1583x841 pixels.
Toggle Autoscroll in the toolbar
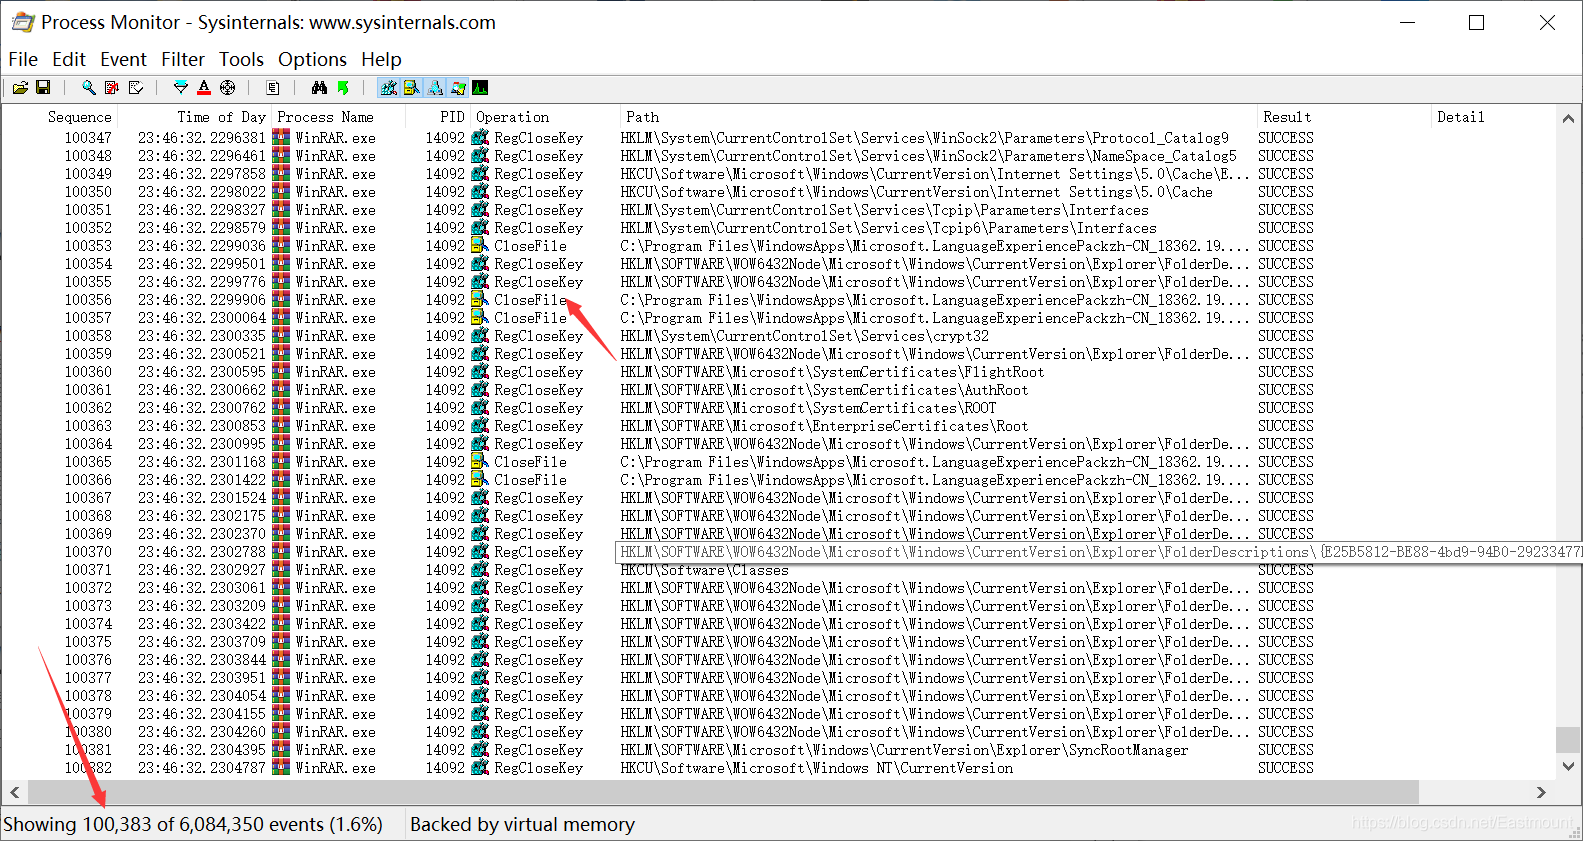click(112, 88)
